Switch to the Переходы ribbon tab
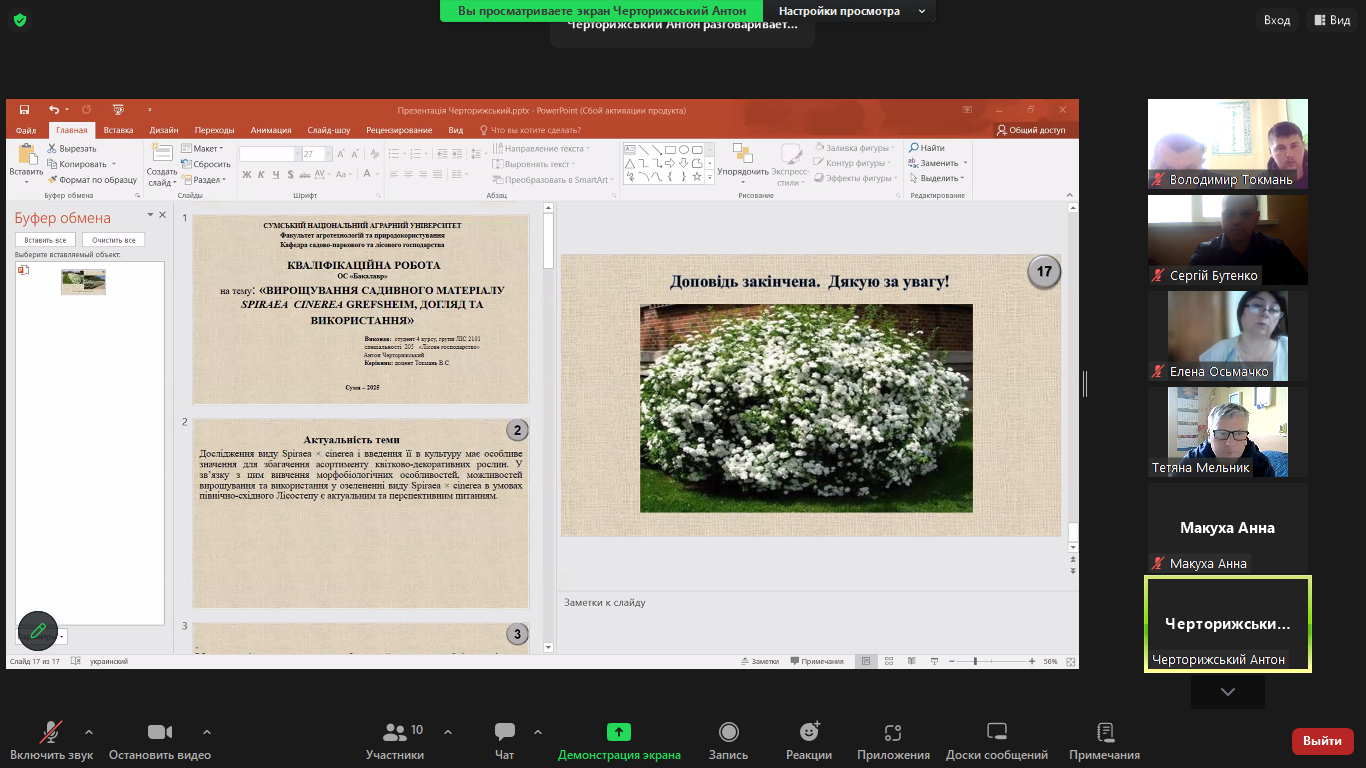This screenshot has width=1366, height=768. click(214, 130)
